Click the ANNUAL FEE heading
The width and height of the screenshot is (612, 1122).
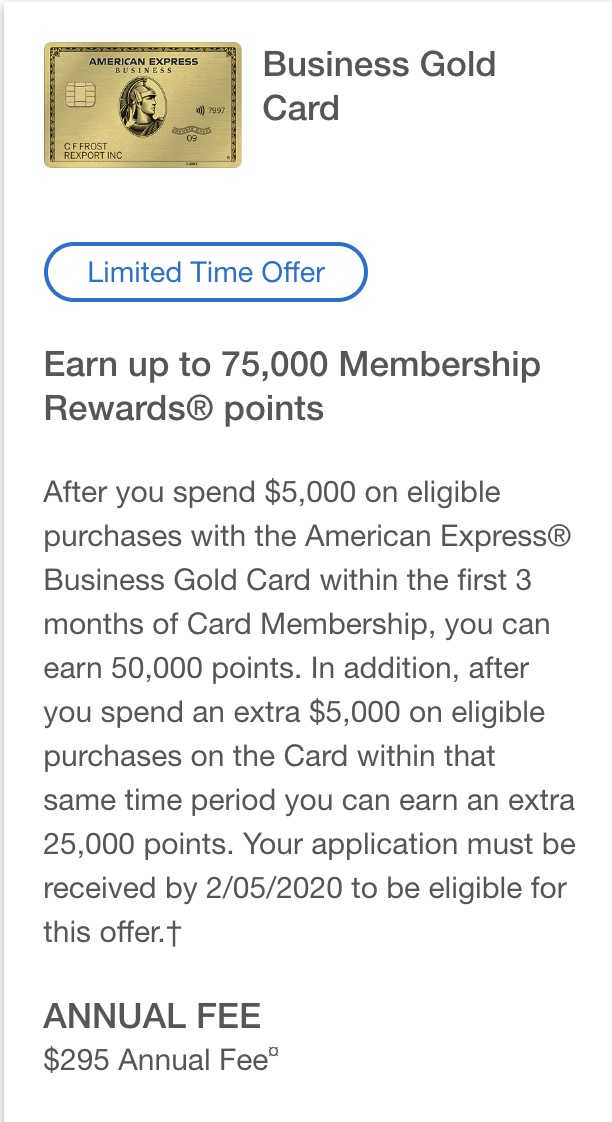click(152, 1017)
